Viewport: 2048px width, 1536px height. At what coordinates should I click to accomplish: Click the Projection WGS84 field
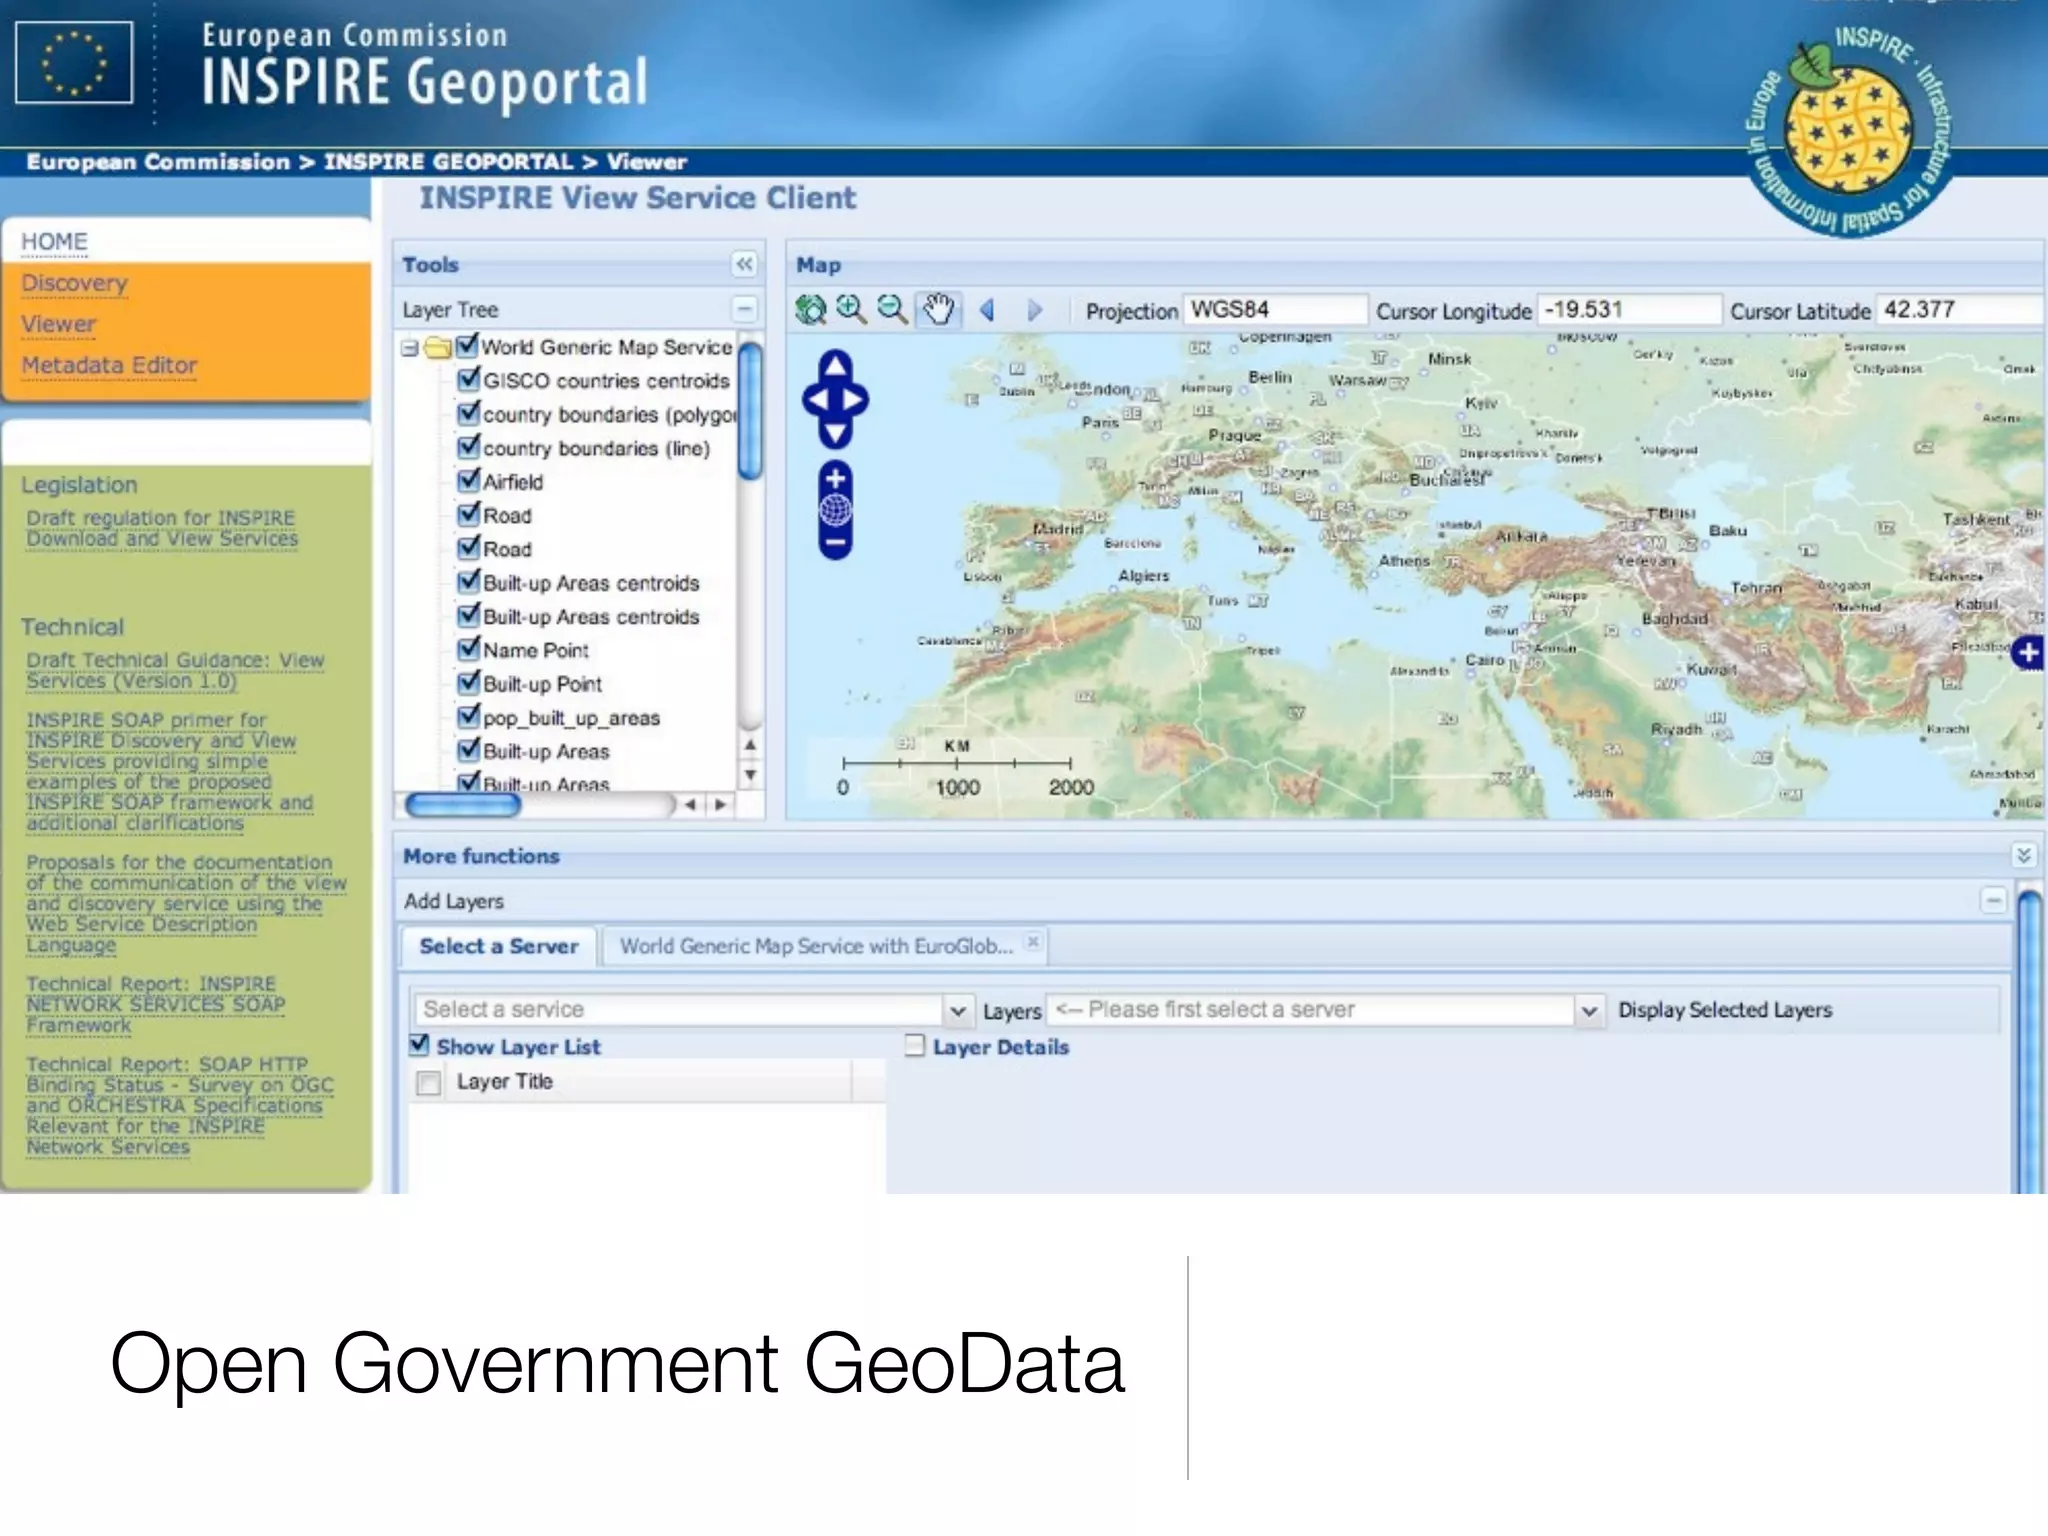[1275, 310]
